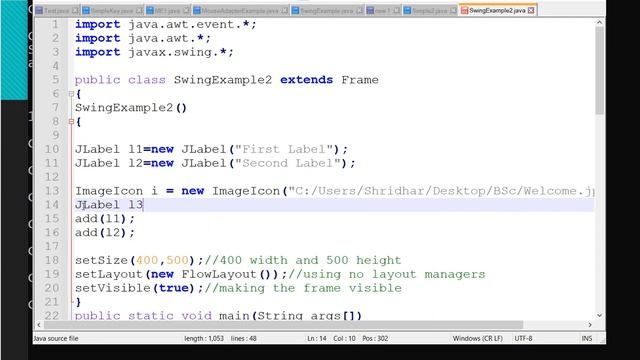Switch to the new 1 tab
Viewport: 640px width, 360px height.
click(383, 11)
